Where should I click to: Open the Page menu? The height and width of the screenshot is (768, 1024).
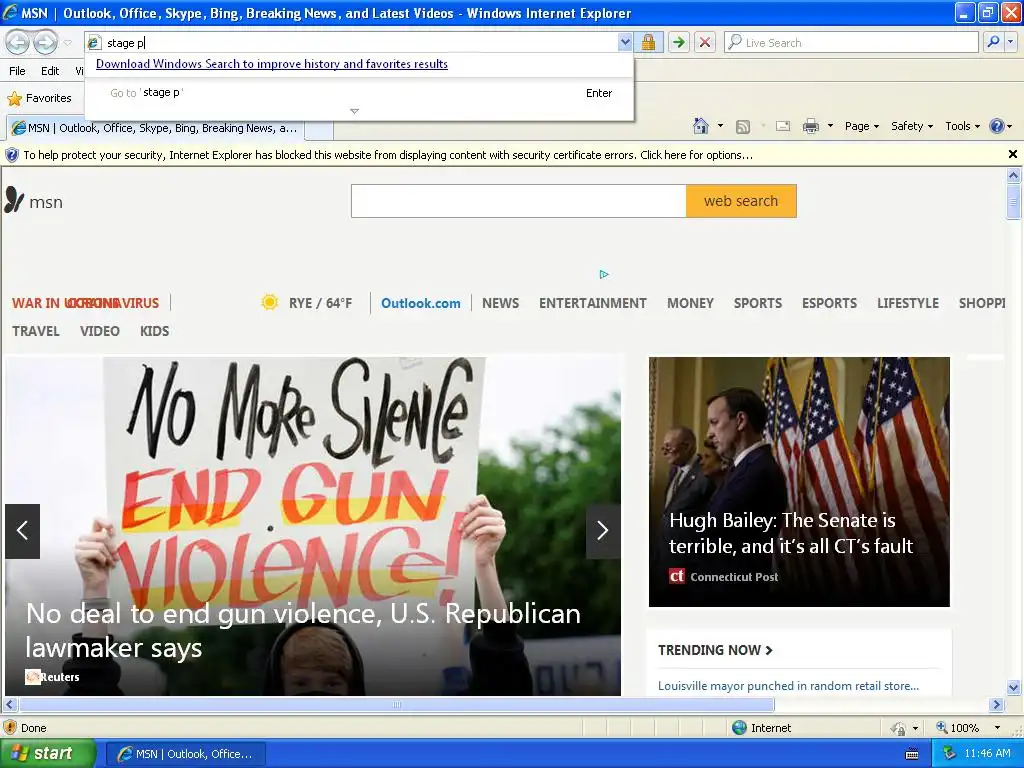pos(861,126)
